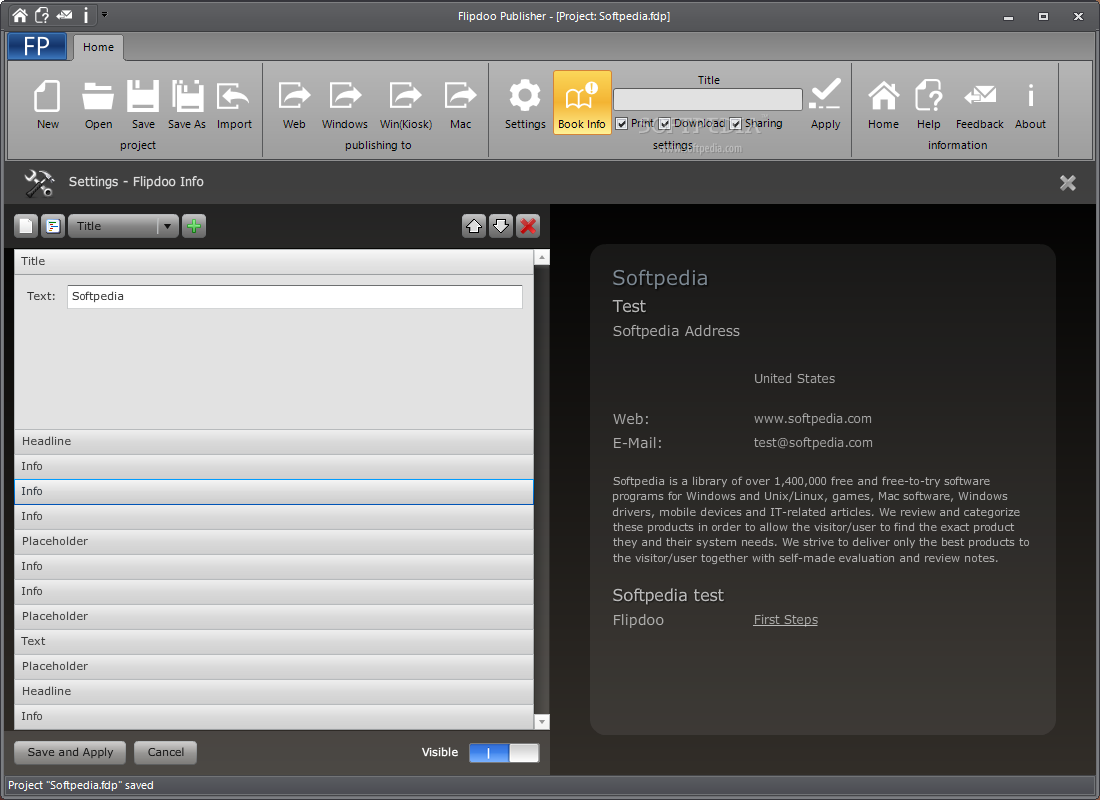The height and width of the screenshot is (800, 1100).
Task: Open Settings gear in ribbon
Action: [x=525, y=105]
